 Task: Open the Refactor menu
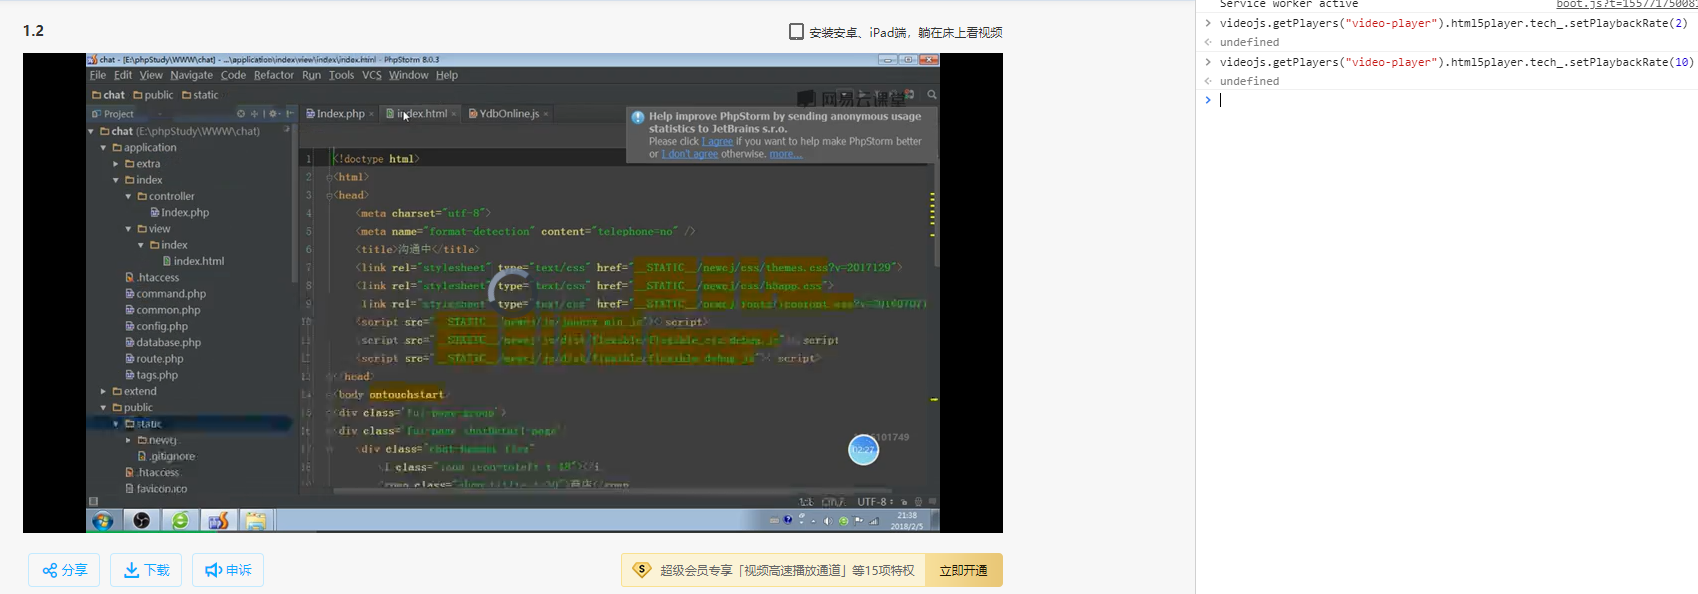tap(273, 75)
